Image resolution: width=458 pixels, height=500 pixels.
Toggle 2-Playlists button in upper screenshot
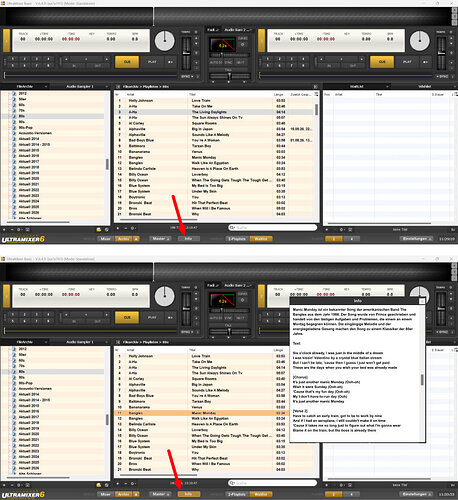click(x=238, y=239)
